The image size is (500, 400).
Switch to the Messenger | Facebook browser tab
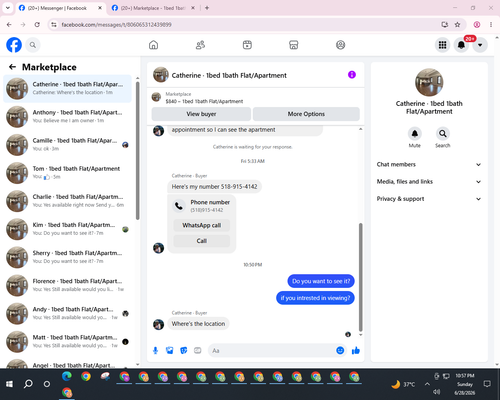click(60, 8)
